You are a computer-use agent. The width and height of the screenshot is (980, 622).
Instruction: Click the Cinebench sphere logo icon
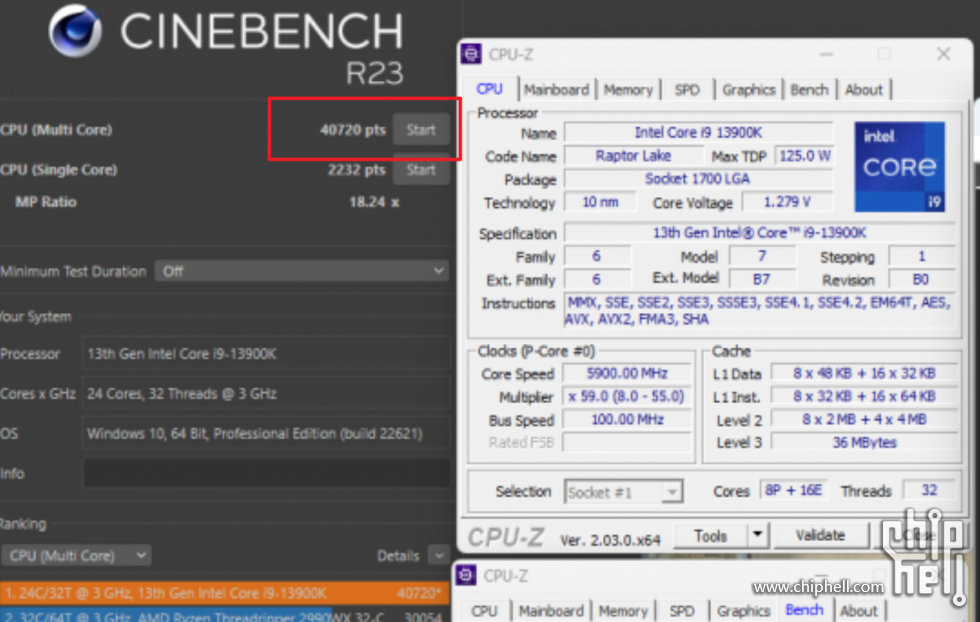coord(75,30)
